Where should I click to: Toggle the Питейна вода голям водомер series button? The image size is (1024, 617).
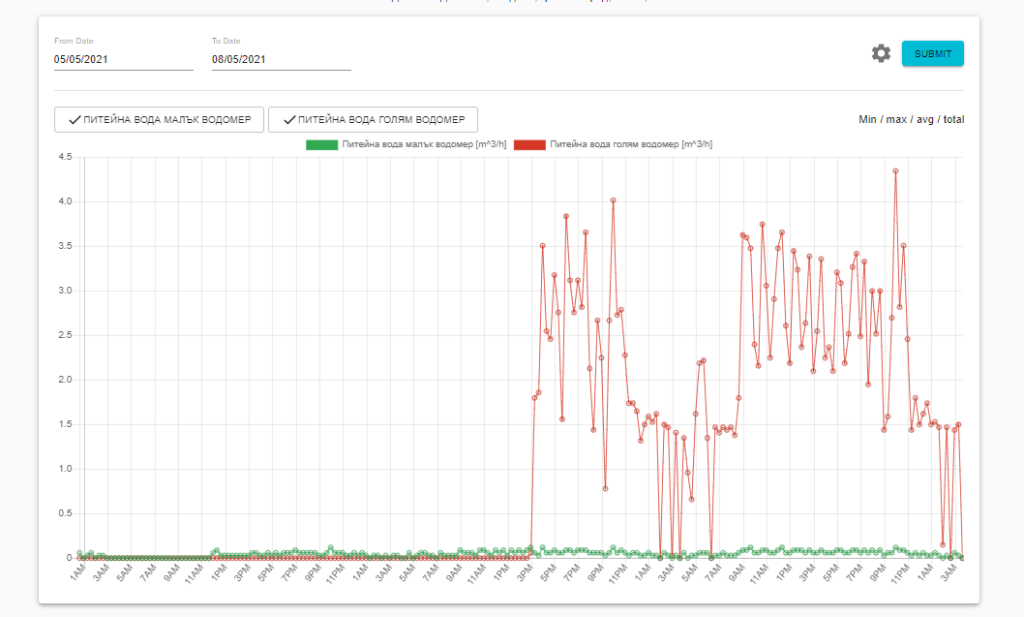pos(373,119)
